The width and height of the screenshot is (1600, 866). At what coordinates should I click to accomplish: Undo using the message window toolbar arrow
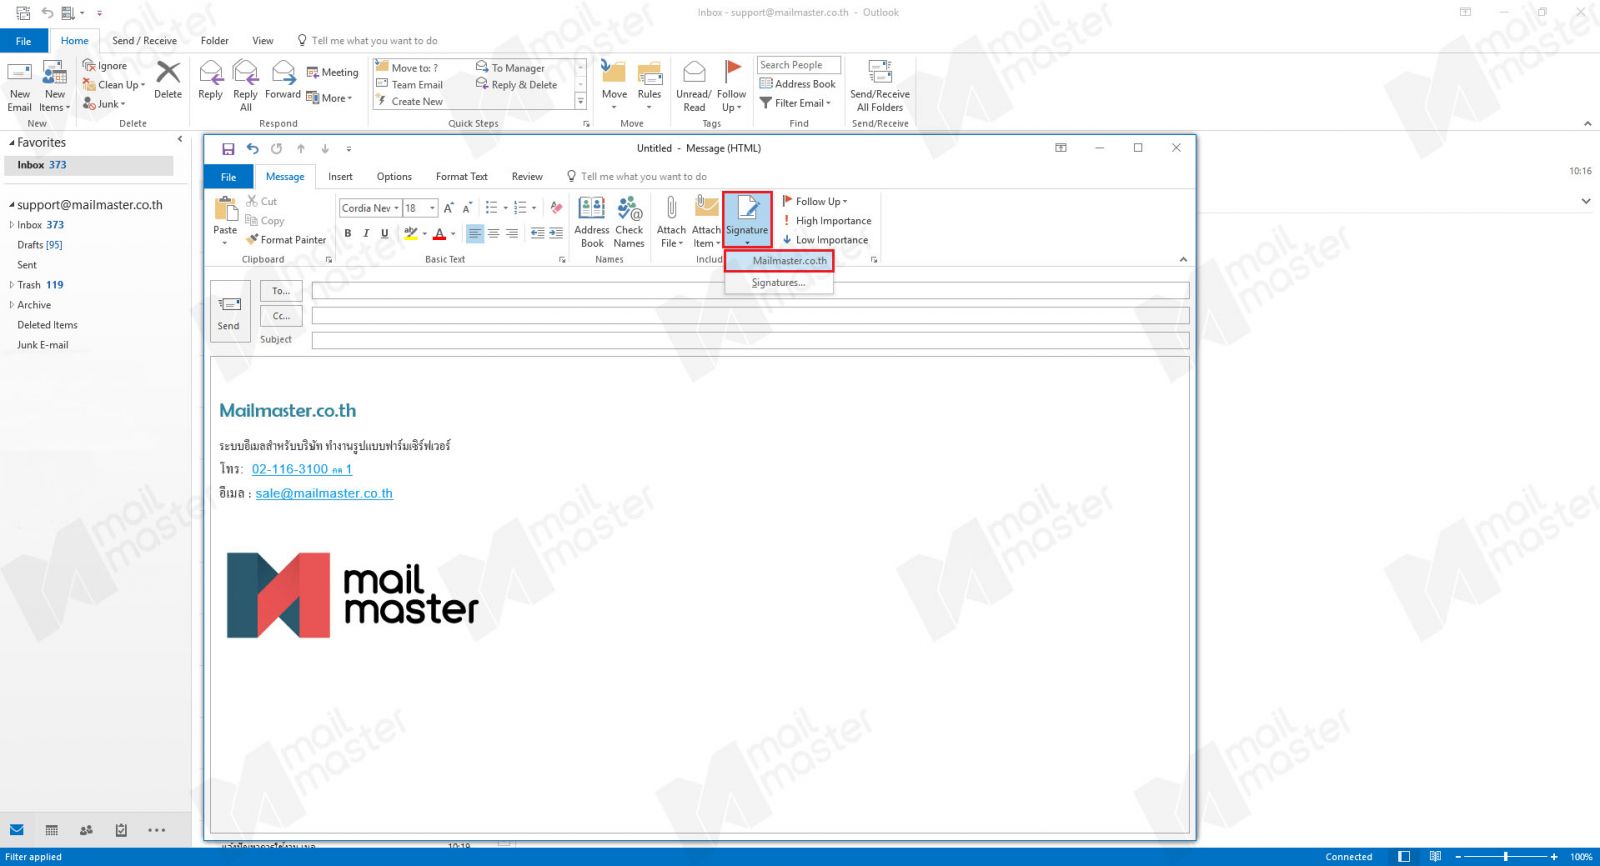pyautogui.click(x=252, y=149)
